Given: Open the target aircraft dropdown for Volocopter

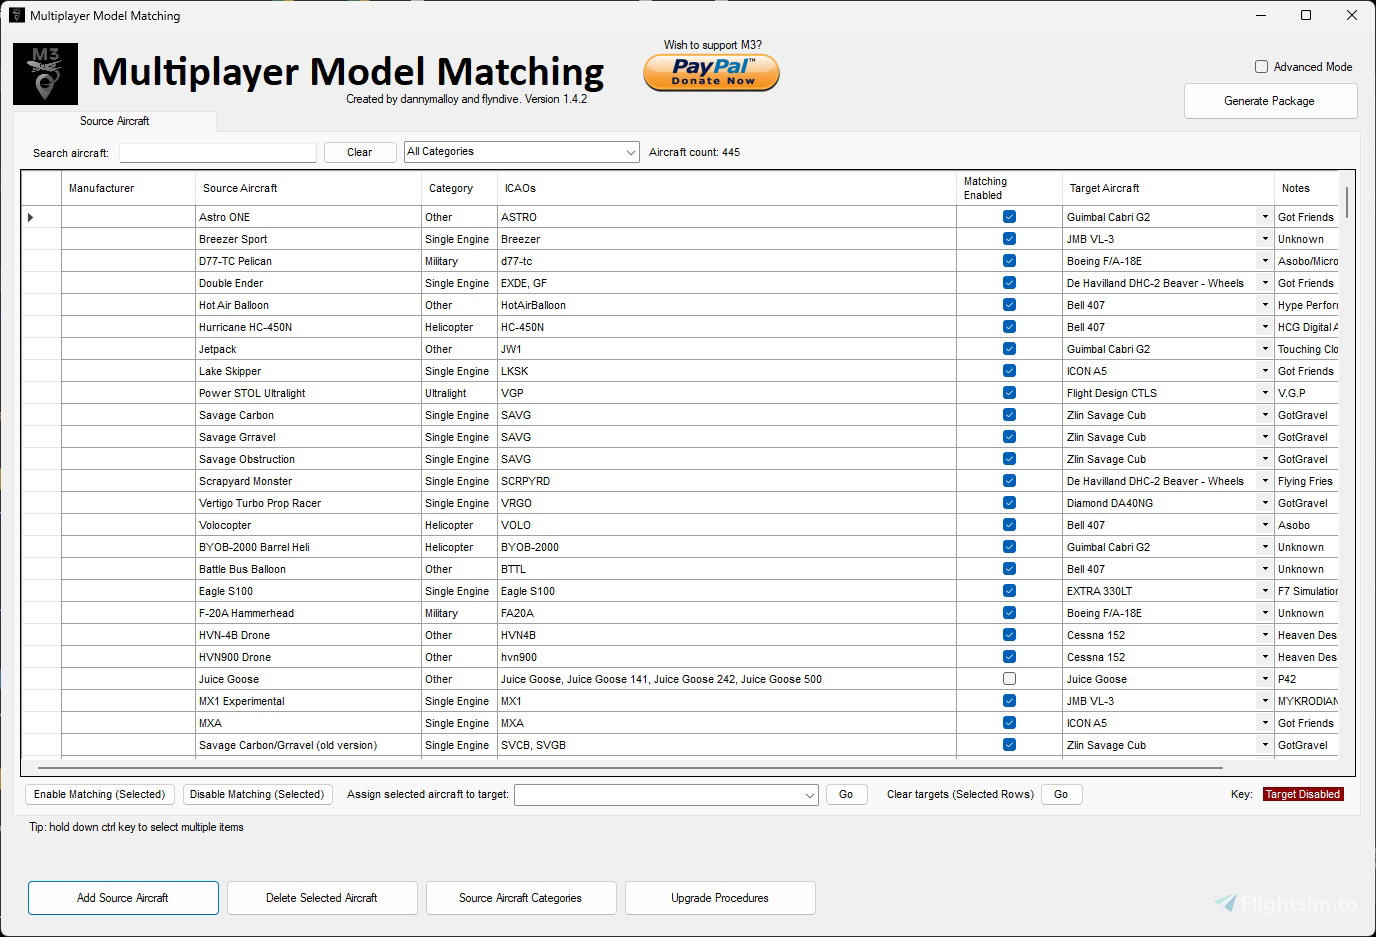Looking at the screenshot, I should point(1262,524).
